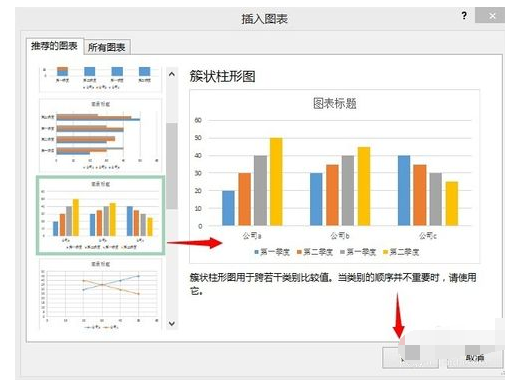Click the 图表标题 in the preview

[x=335, y=103]
